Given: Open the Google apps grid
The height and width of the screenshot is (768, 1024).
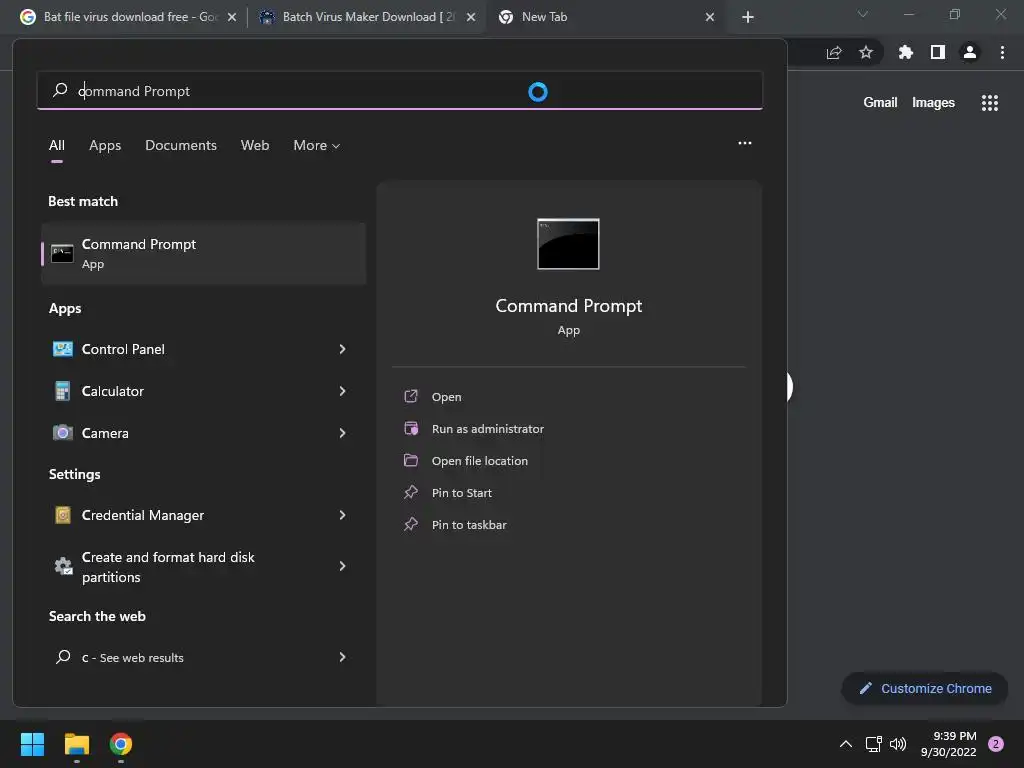Looking at the screenshot, I should point(989,103).
